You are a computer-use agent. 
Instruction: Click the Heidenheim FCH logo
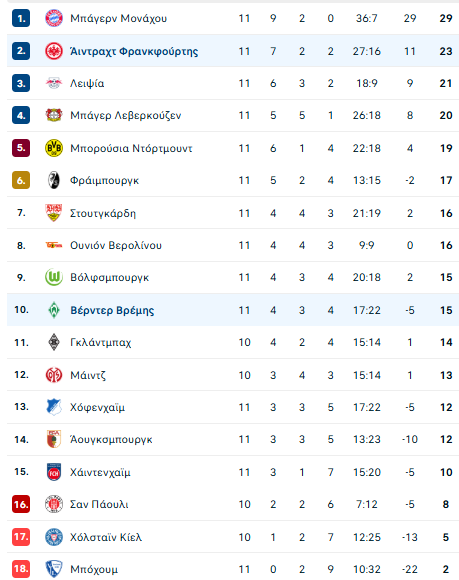(x=54, y=472)
